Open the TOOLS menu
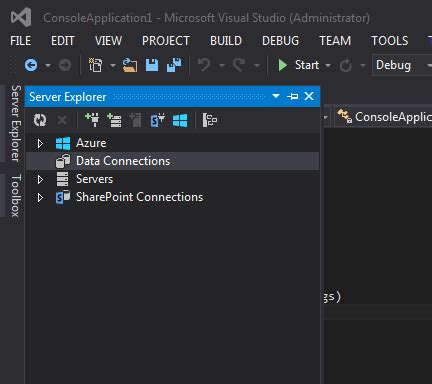This screenshot has width=432, height=384. tap(390, 41)
